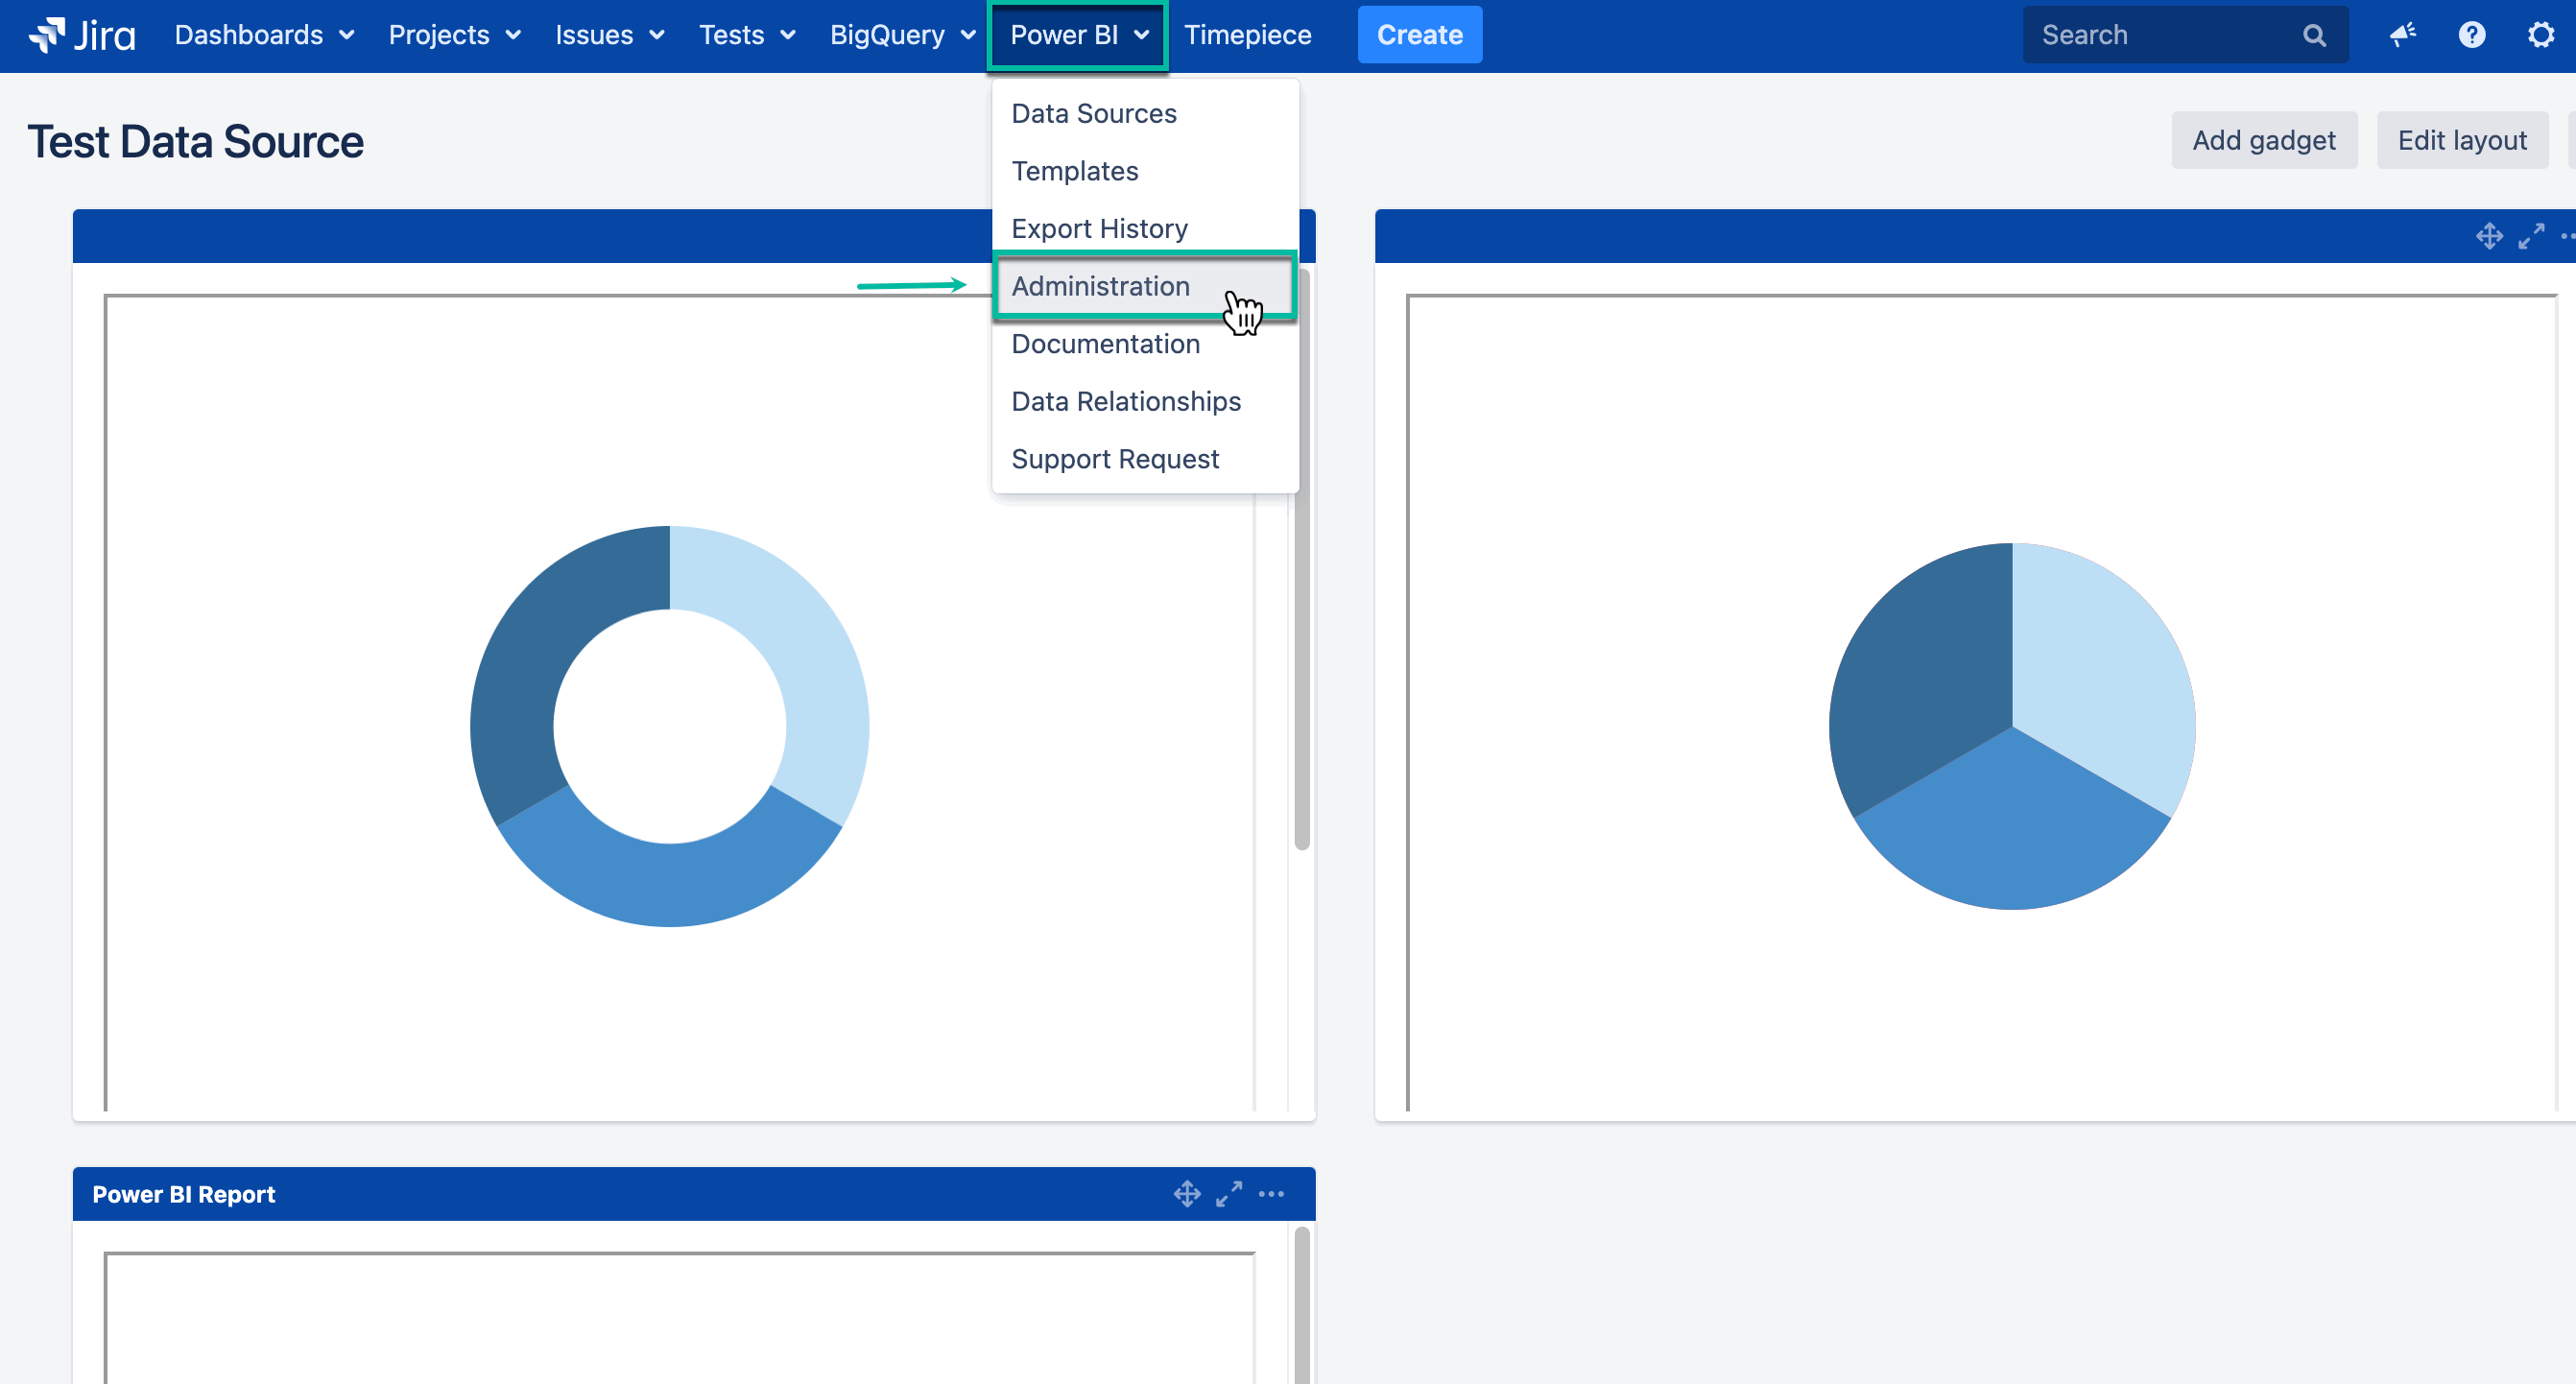
Task: Click the Jira logo icon
Action: 46,35
